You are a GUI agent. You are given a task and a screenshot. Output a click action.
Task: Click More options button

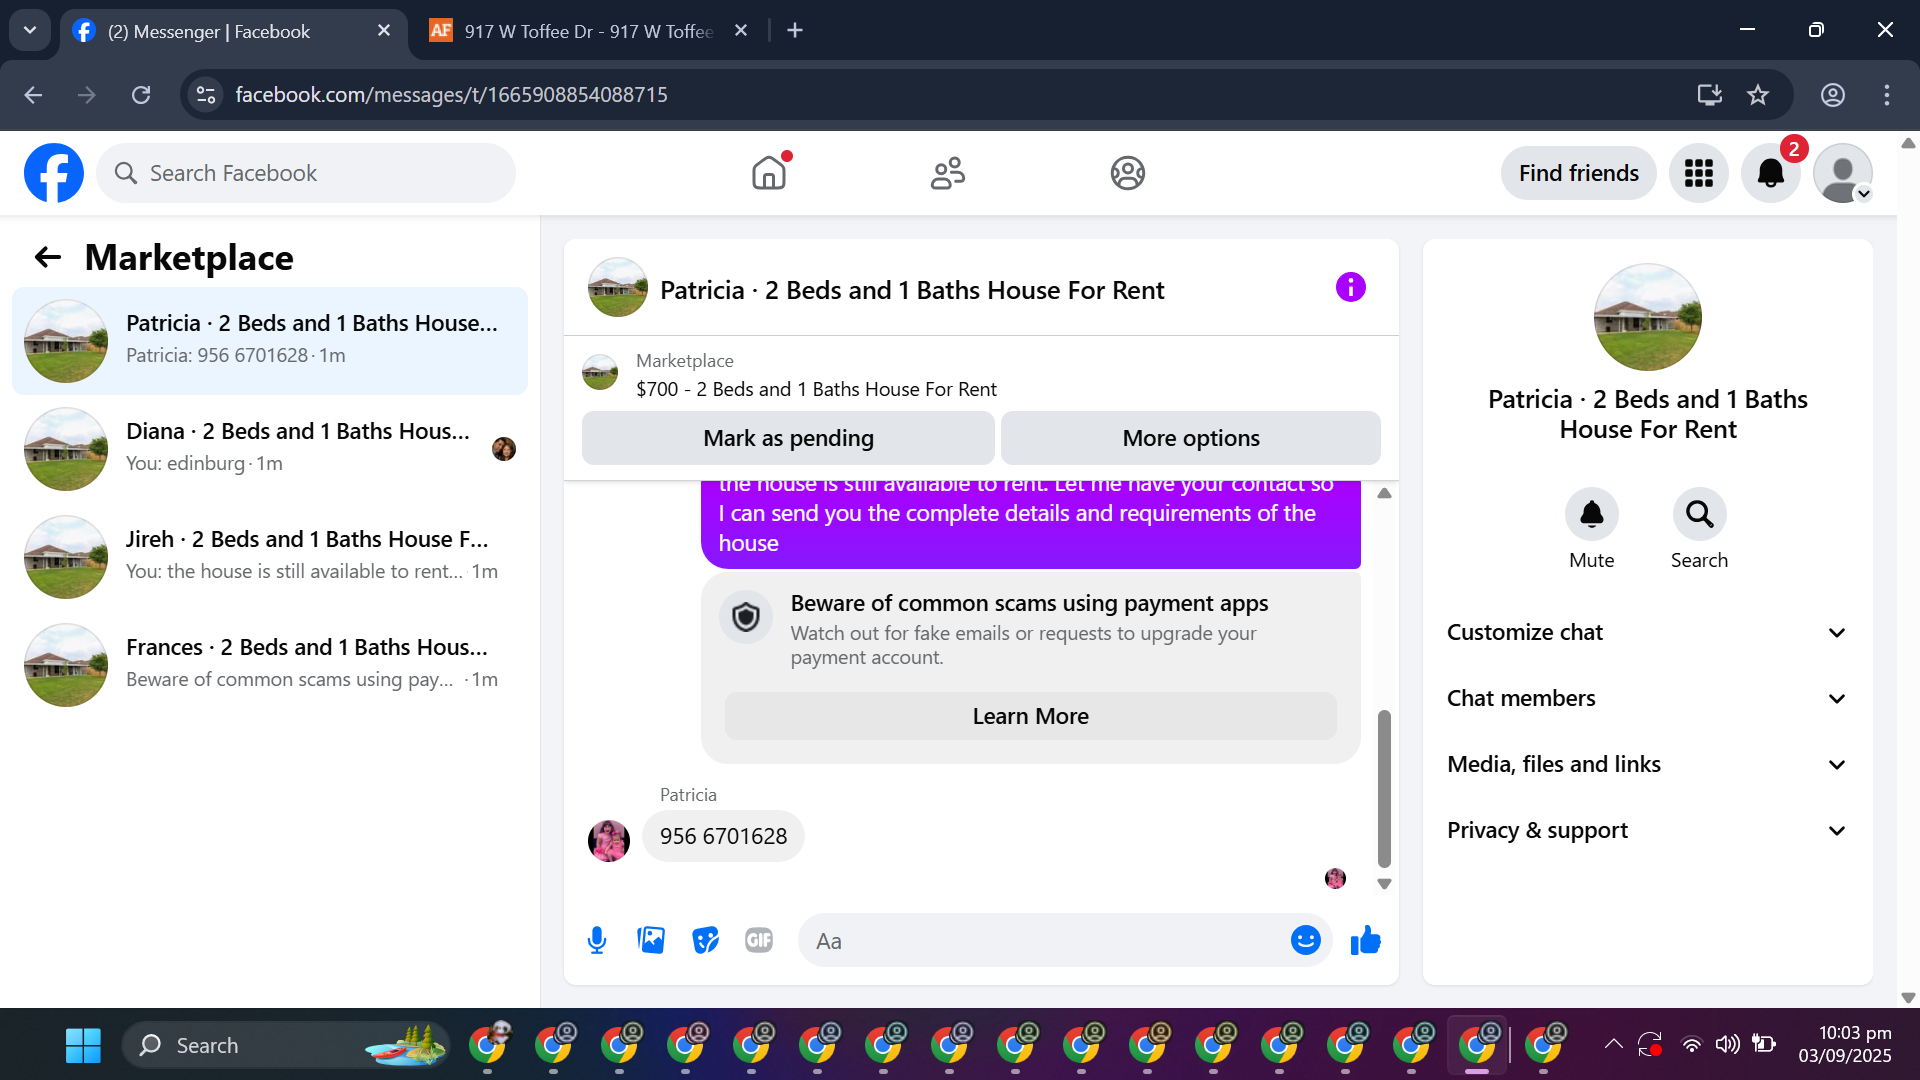[1191, 438]
